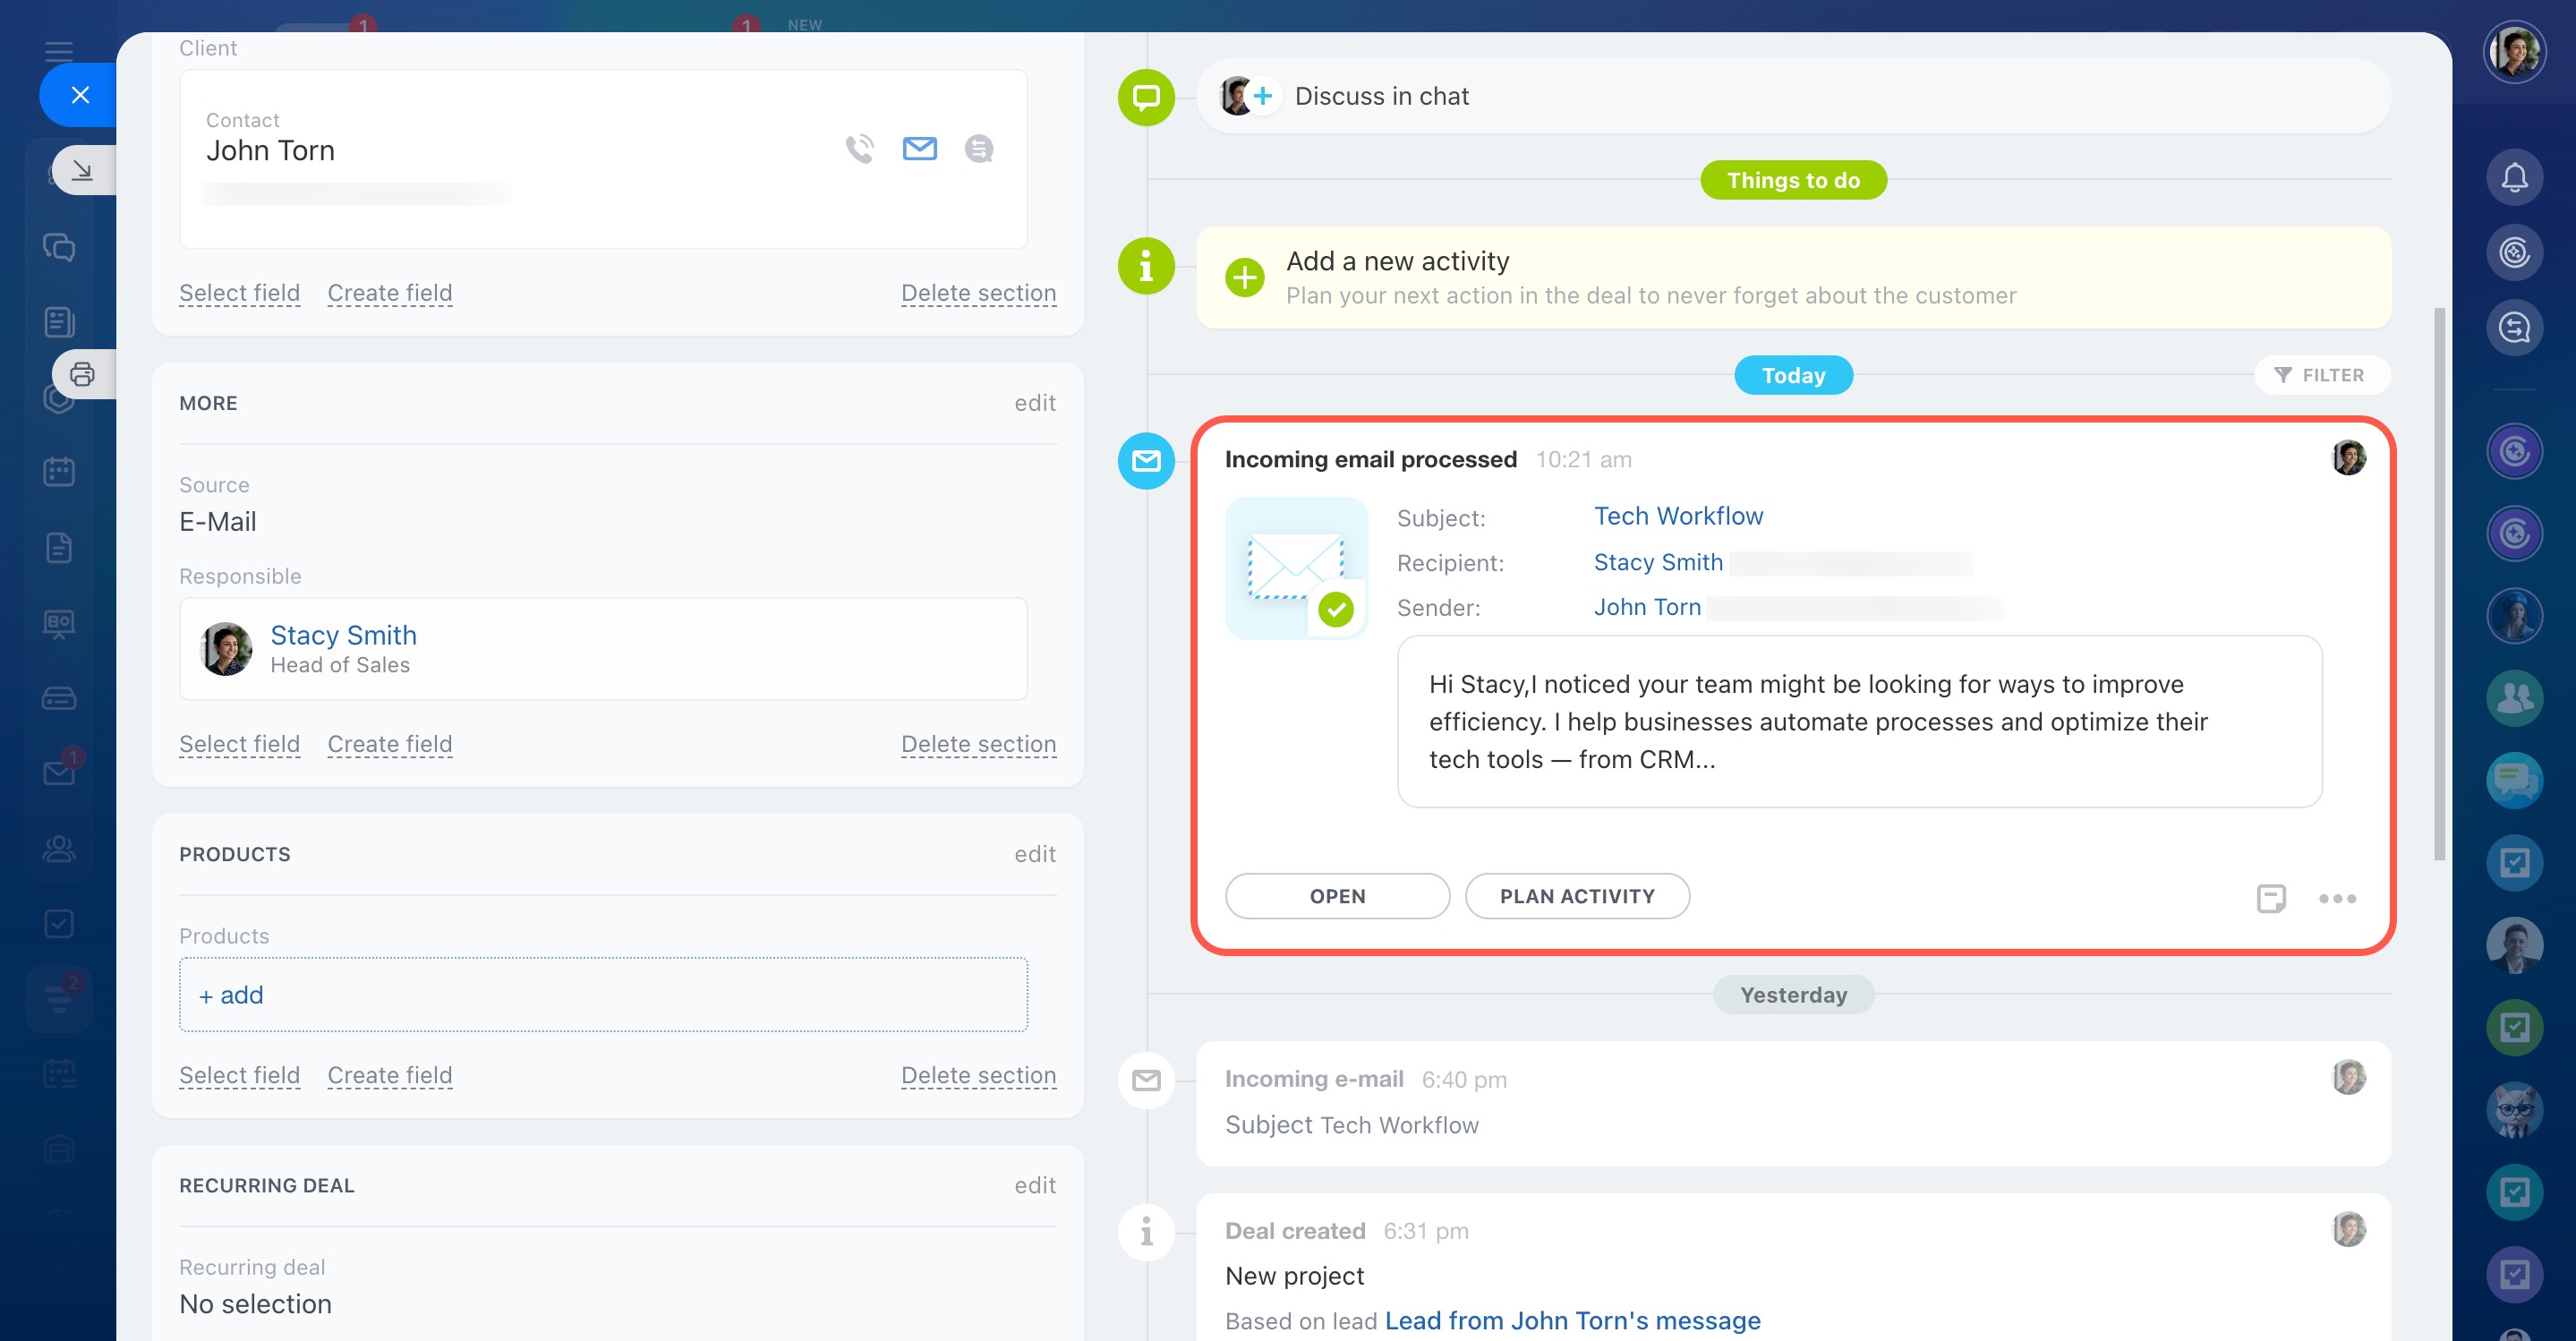2576x1341 pixels.
Task: Click Select field under the Products section
Action: pyautogui.click(x=239, y=1075)
